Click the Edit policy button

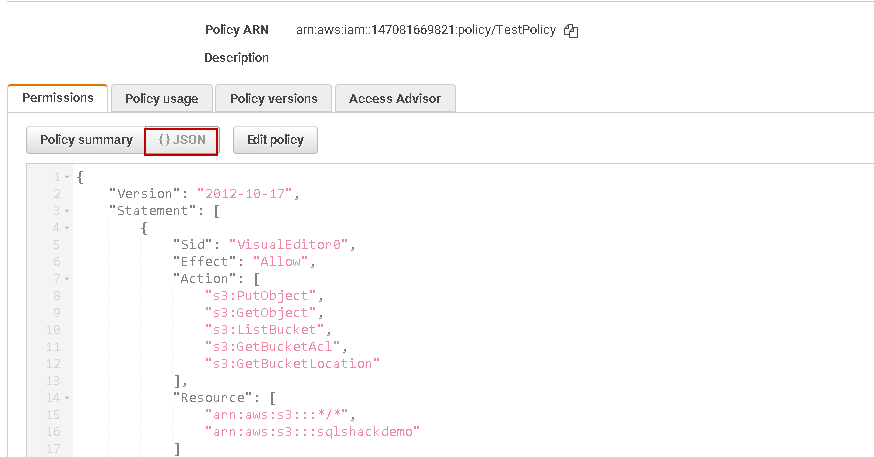[x=275, y=140]
